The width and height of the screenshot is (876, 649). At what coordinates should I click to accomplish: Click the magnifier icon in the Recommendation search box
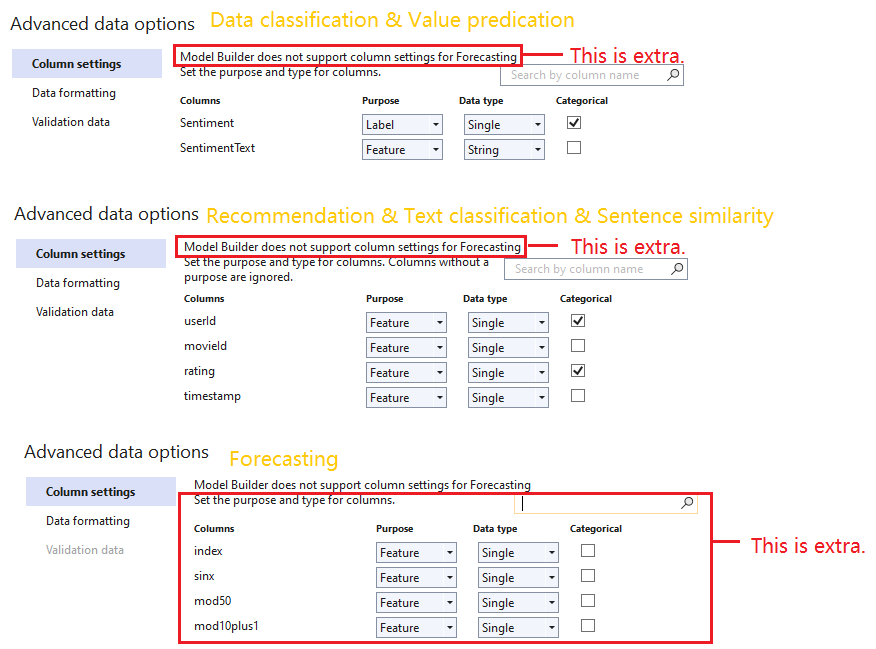click(x=676, y=269)
